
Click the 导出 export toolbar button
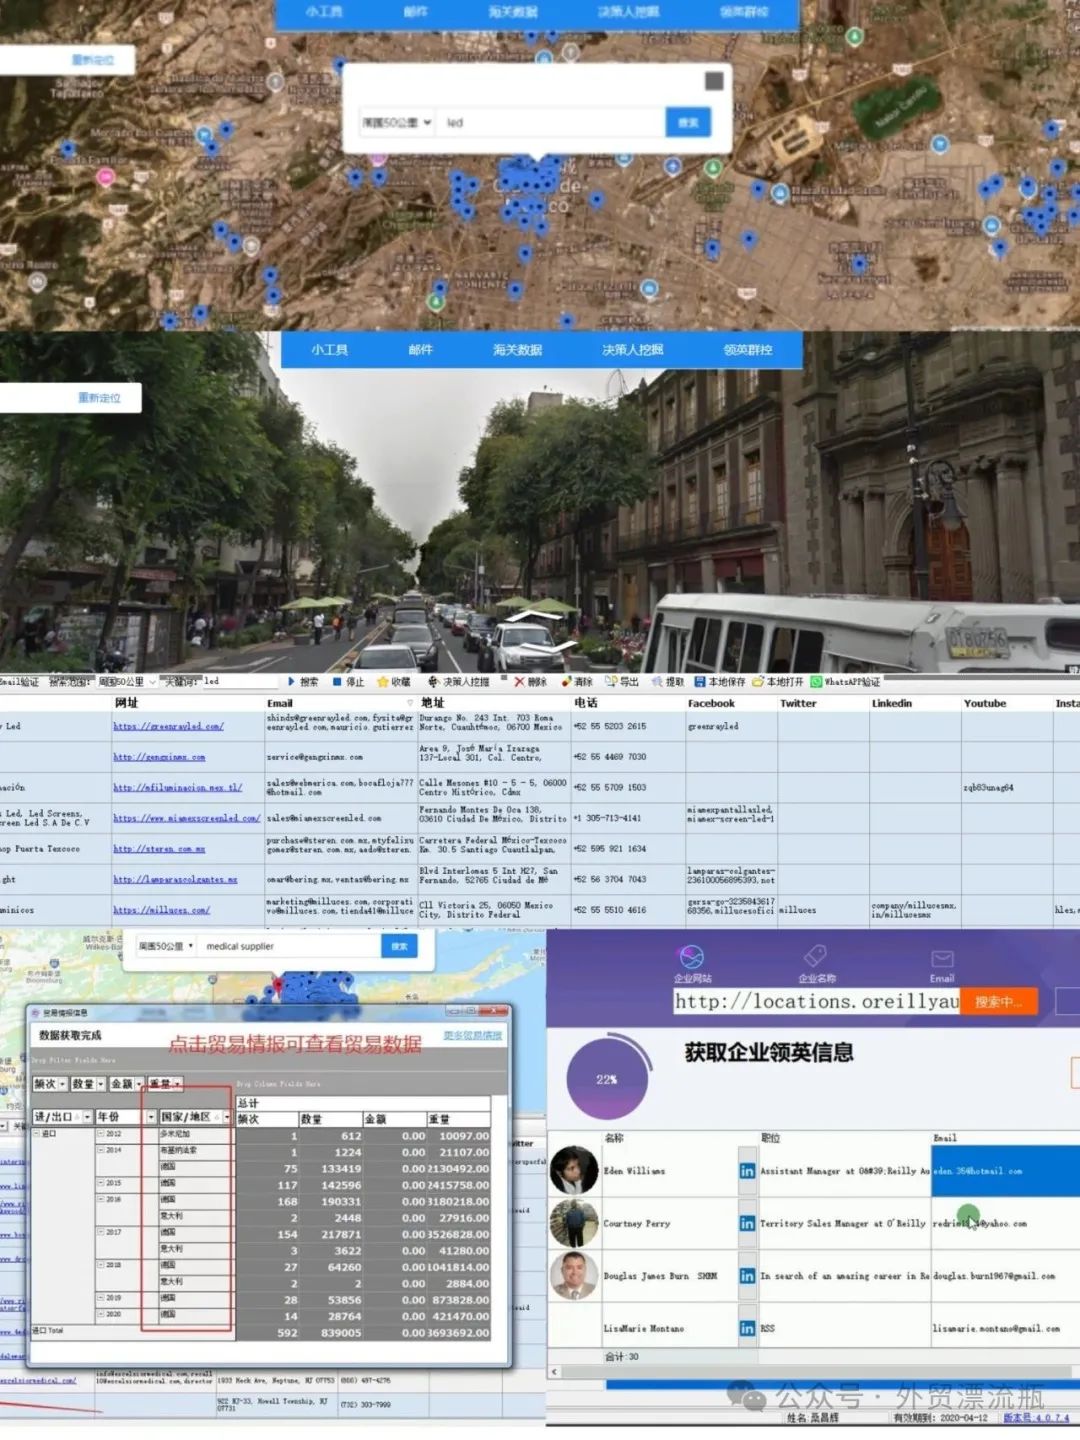pos(610,682)
